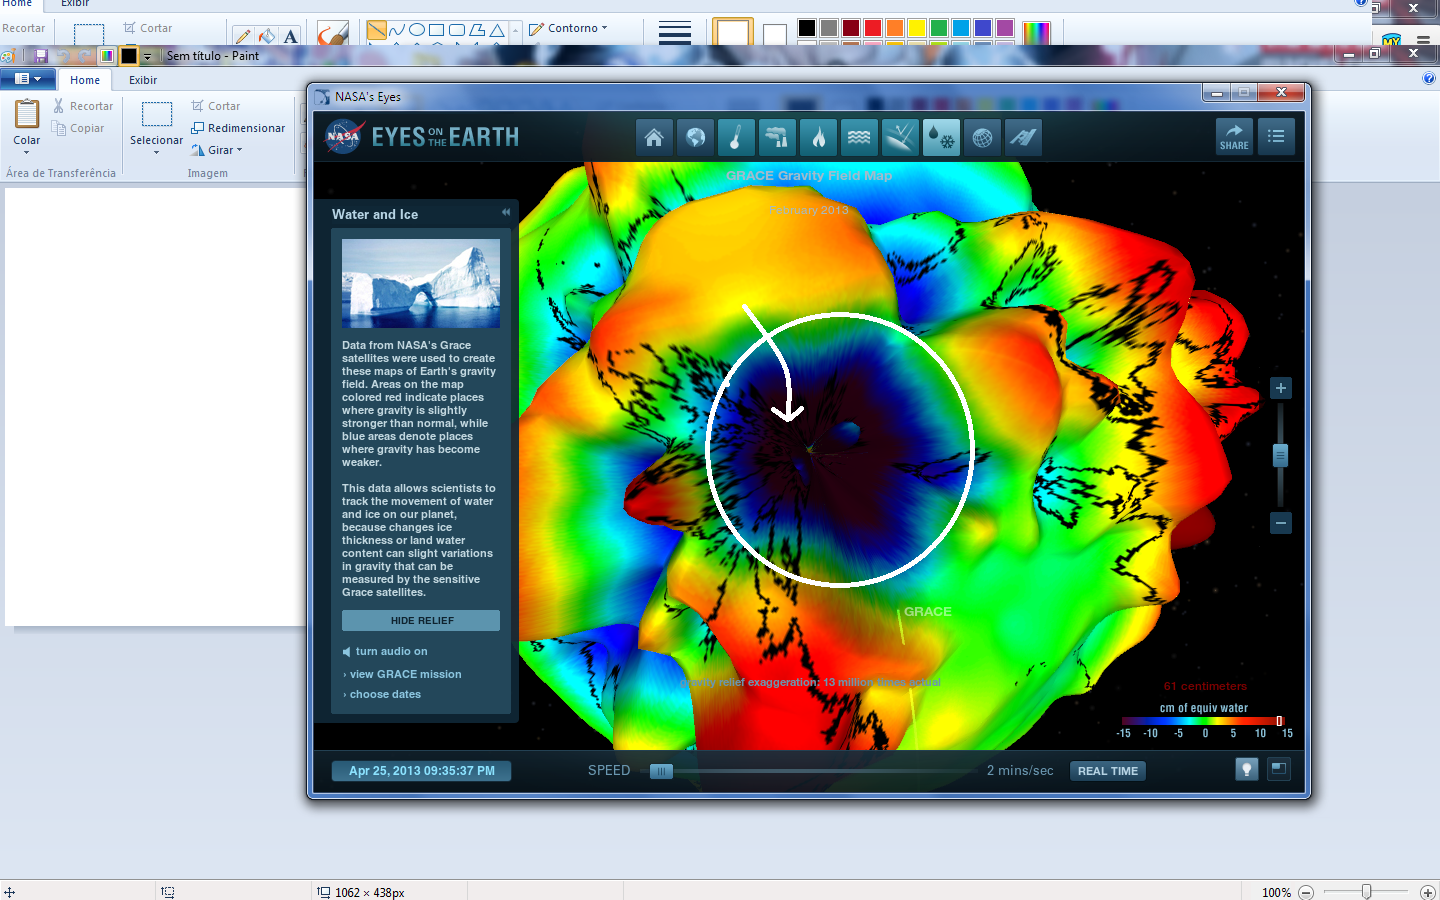Switch to the Home tab below Sem título
Image resolution: width=1440 pixels, height=900 pixels.
(x=85, y=80)
